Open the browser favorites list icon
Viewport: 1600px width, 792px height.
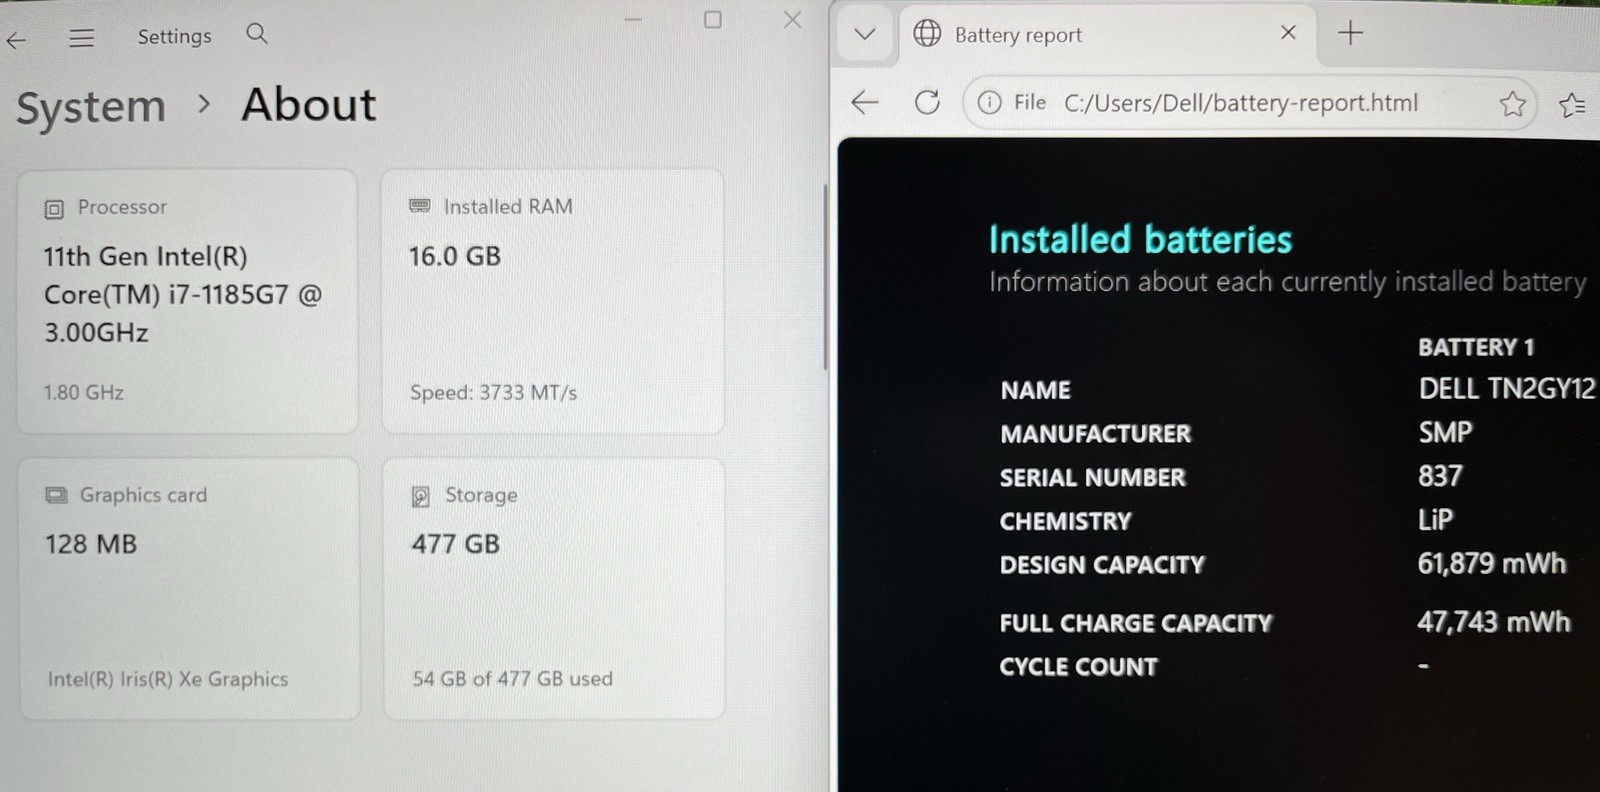(1572, 104)
